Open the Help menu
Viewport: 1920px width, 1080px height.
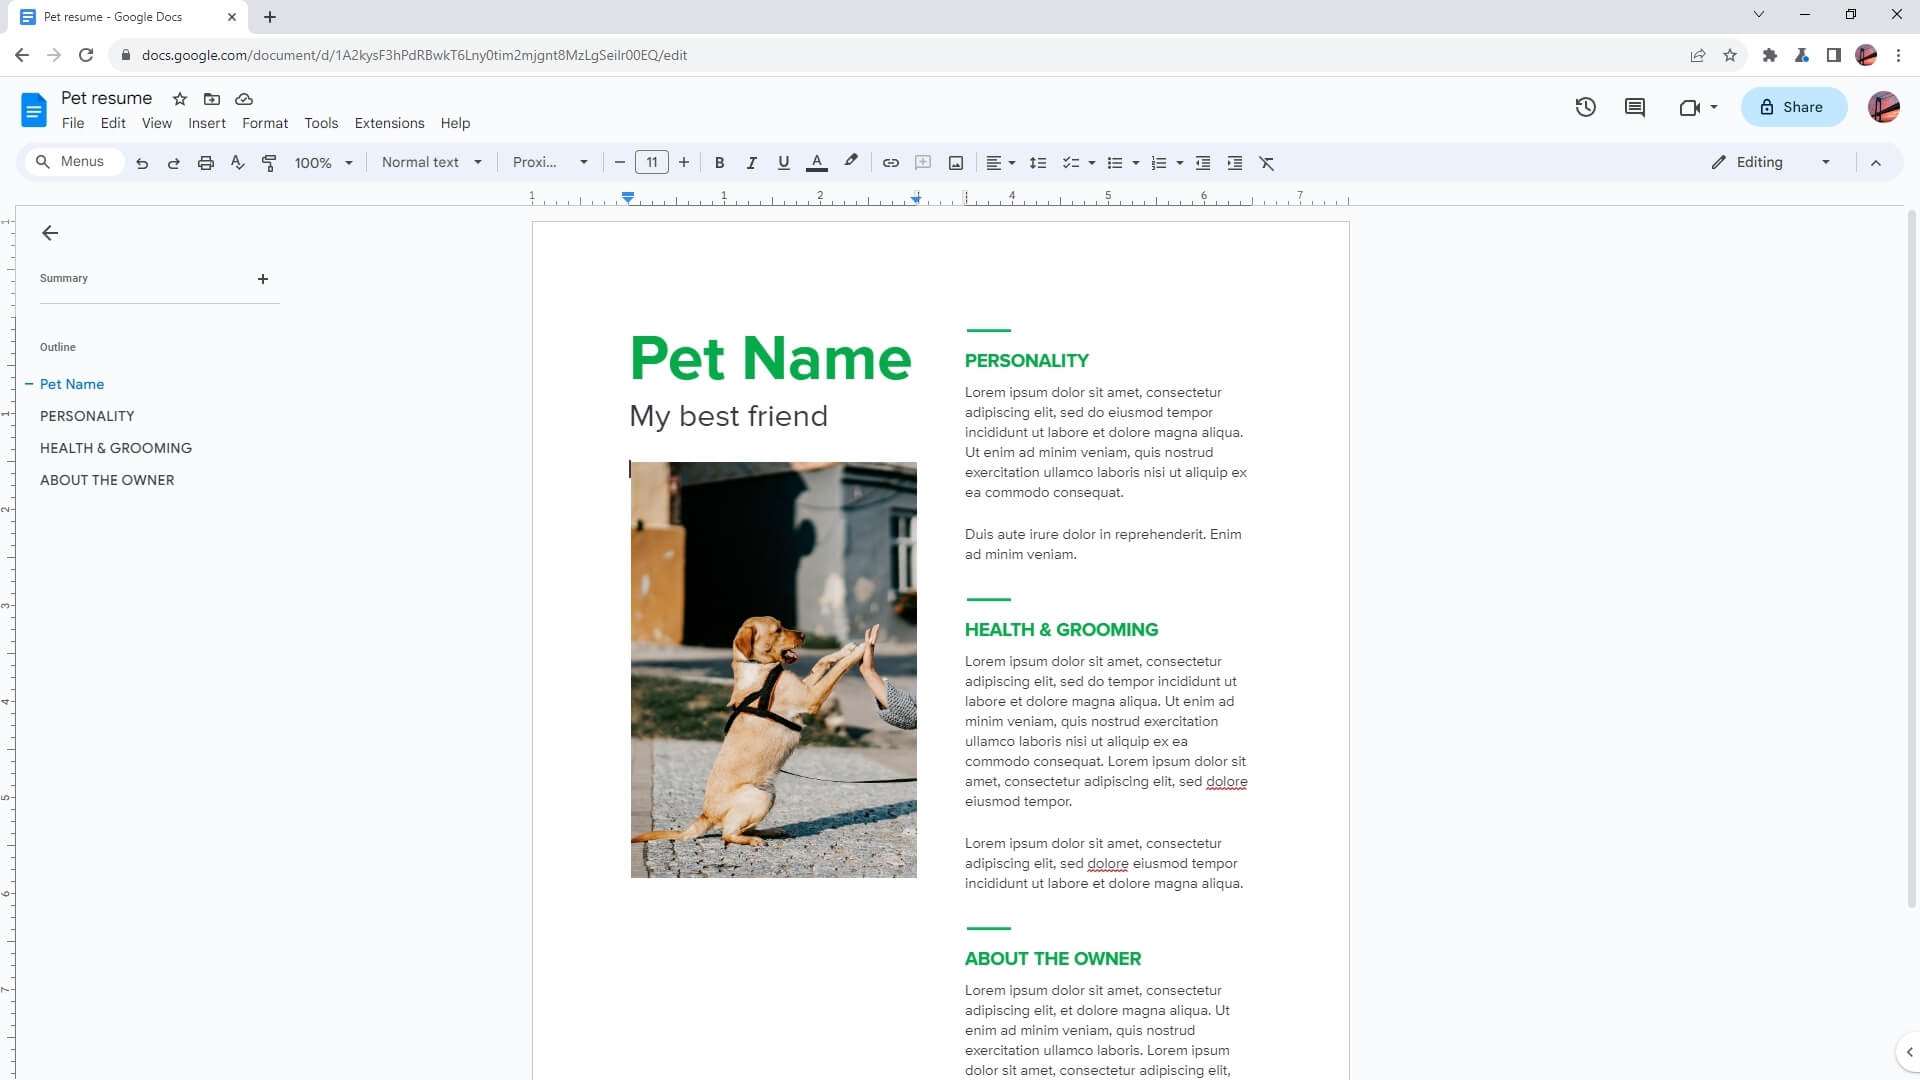(x=455, y=123)
